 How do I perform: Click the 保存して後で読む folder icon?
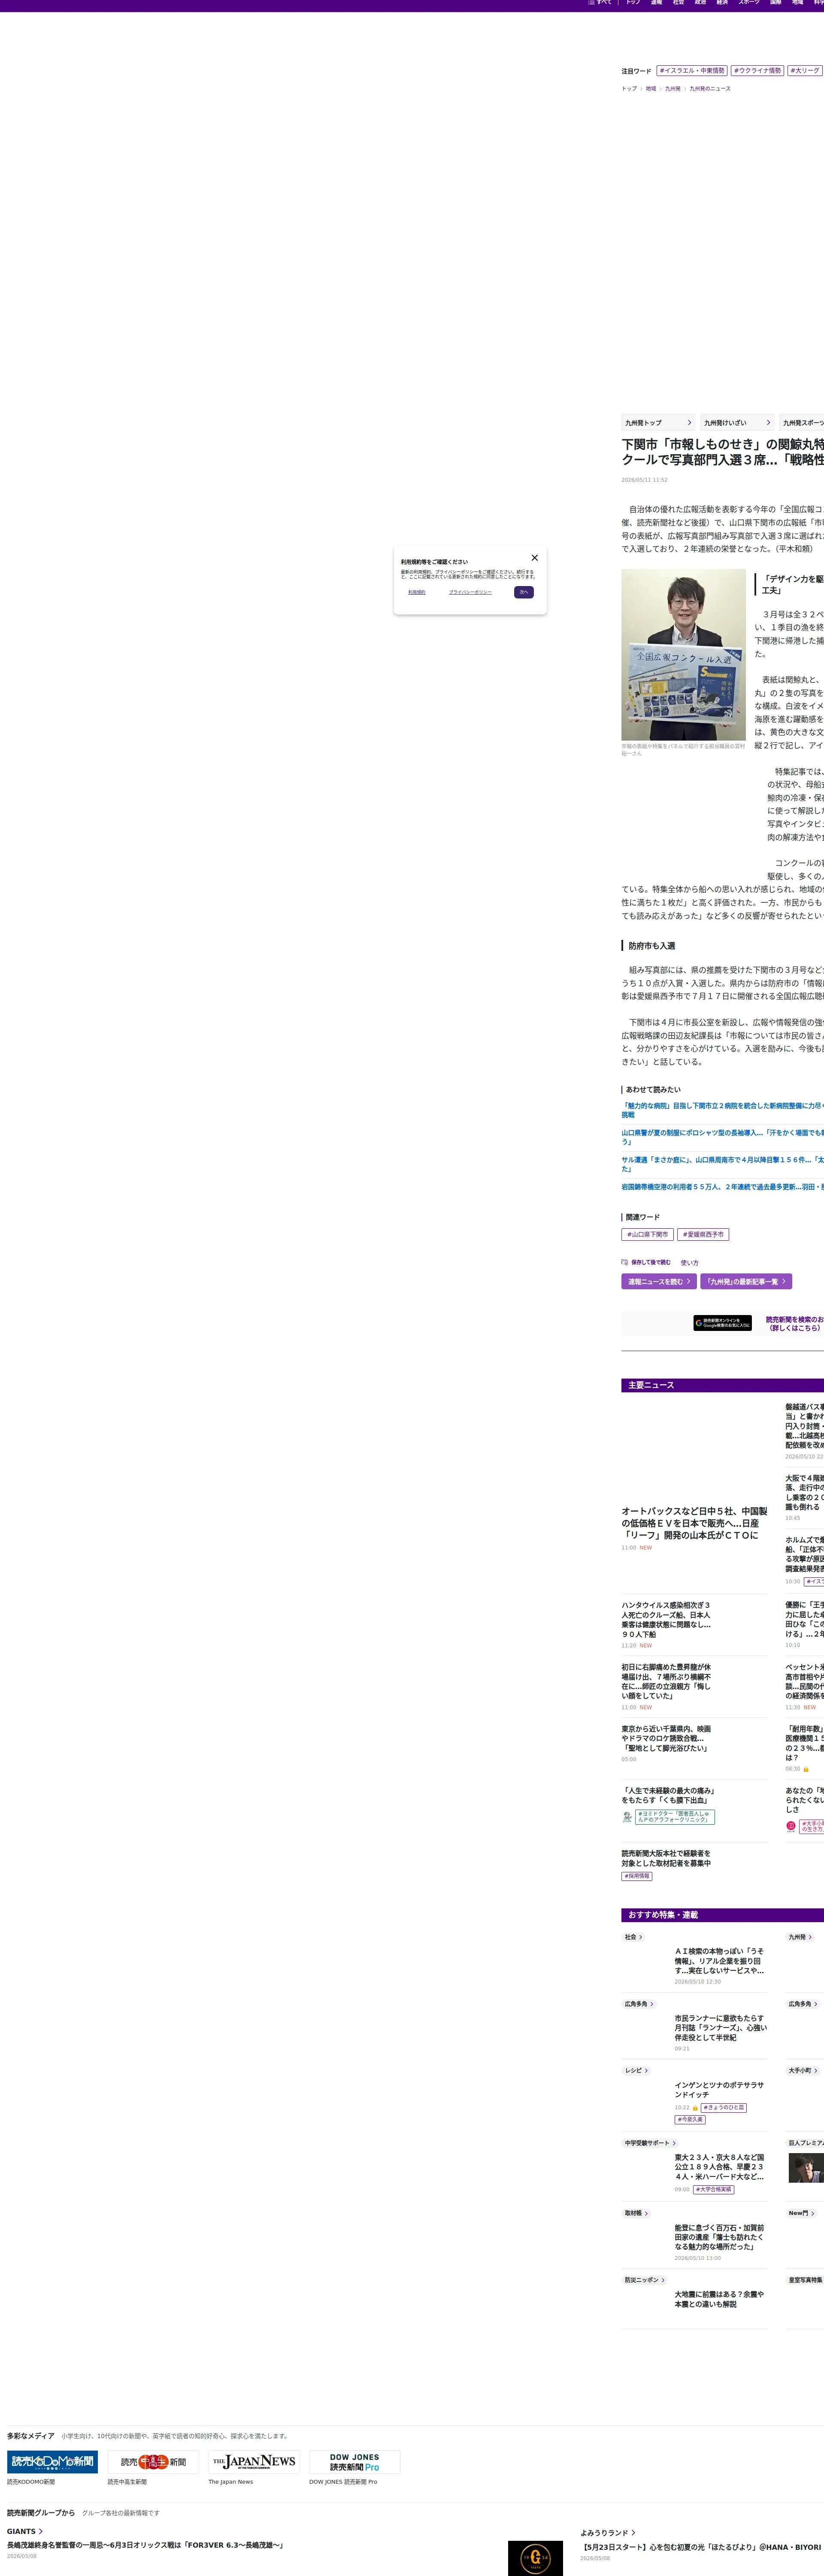[625, 1262]
